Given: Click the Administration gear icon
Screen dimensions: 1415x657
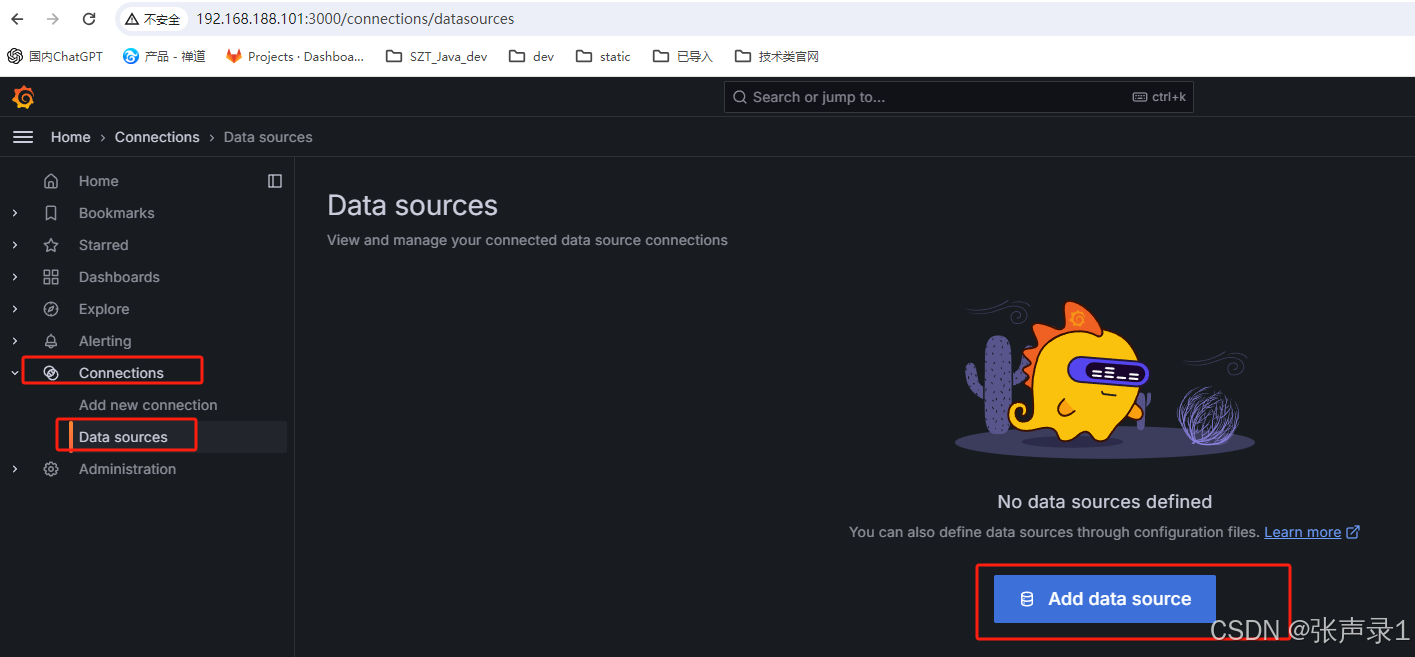Looking at the screenshot, I should (51, 469).
